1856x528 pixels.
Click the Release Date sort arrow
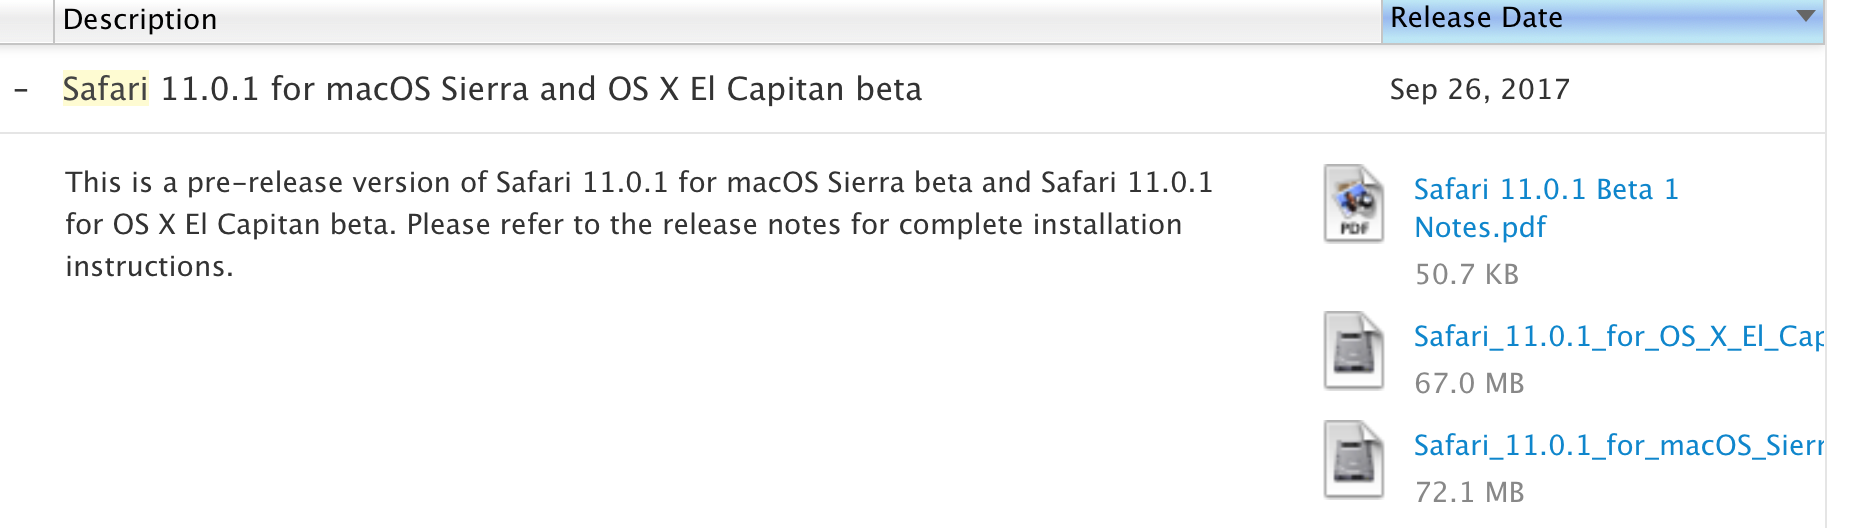[1805, 16]
